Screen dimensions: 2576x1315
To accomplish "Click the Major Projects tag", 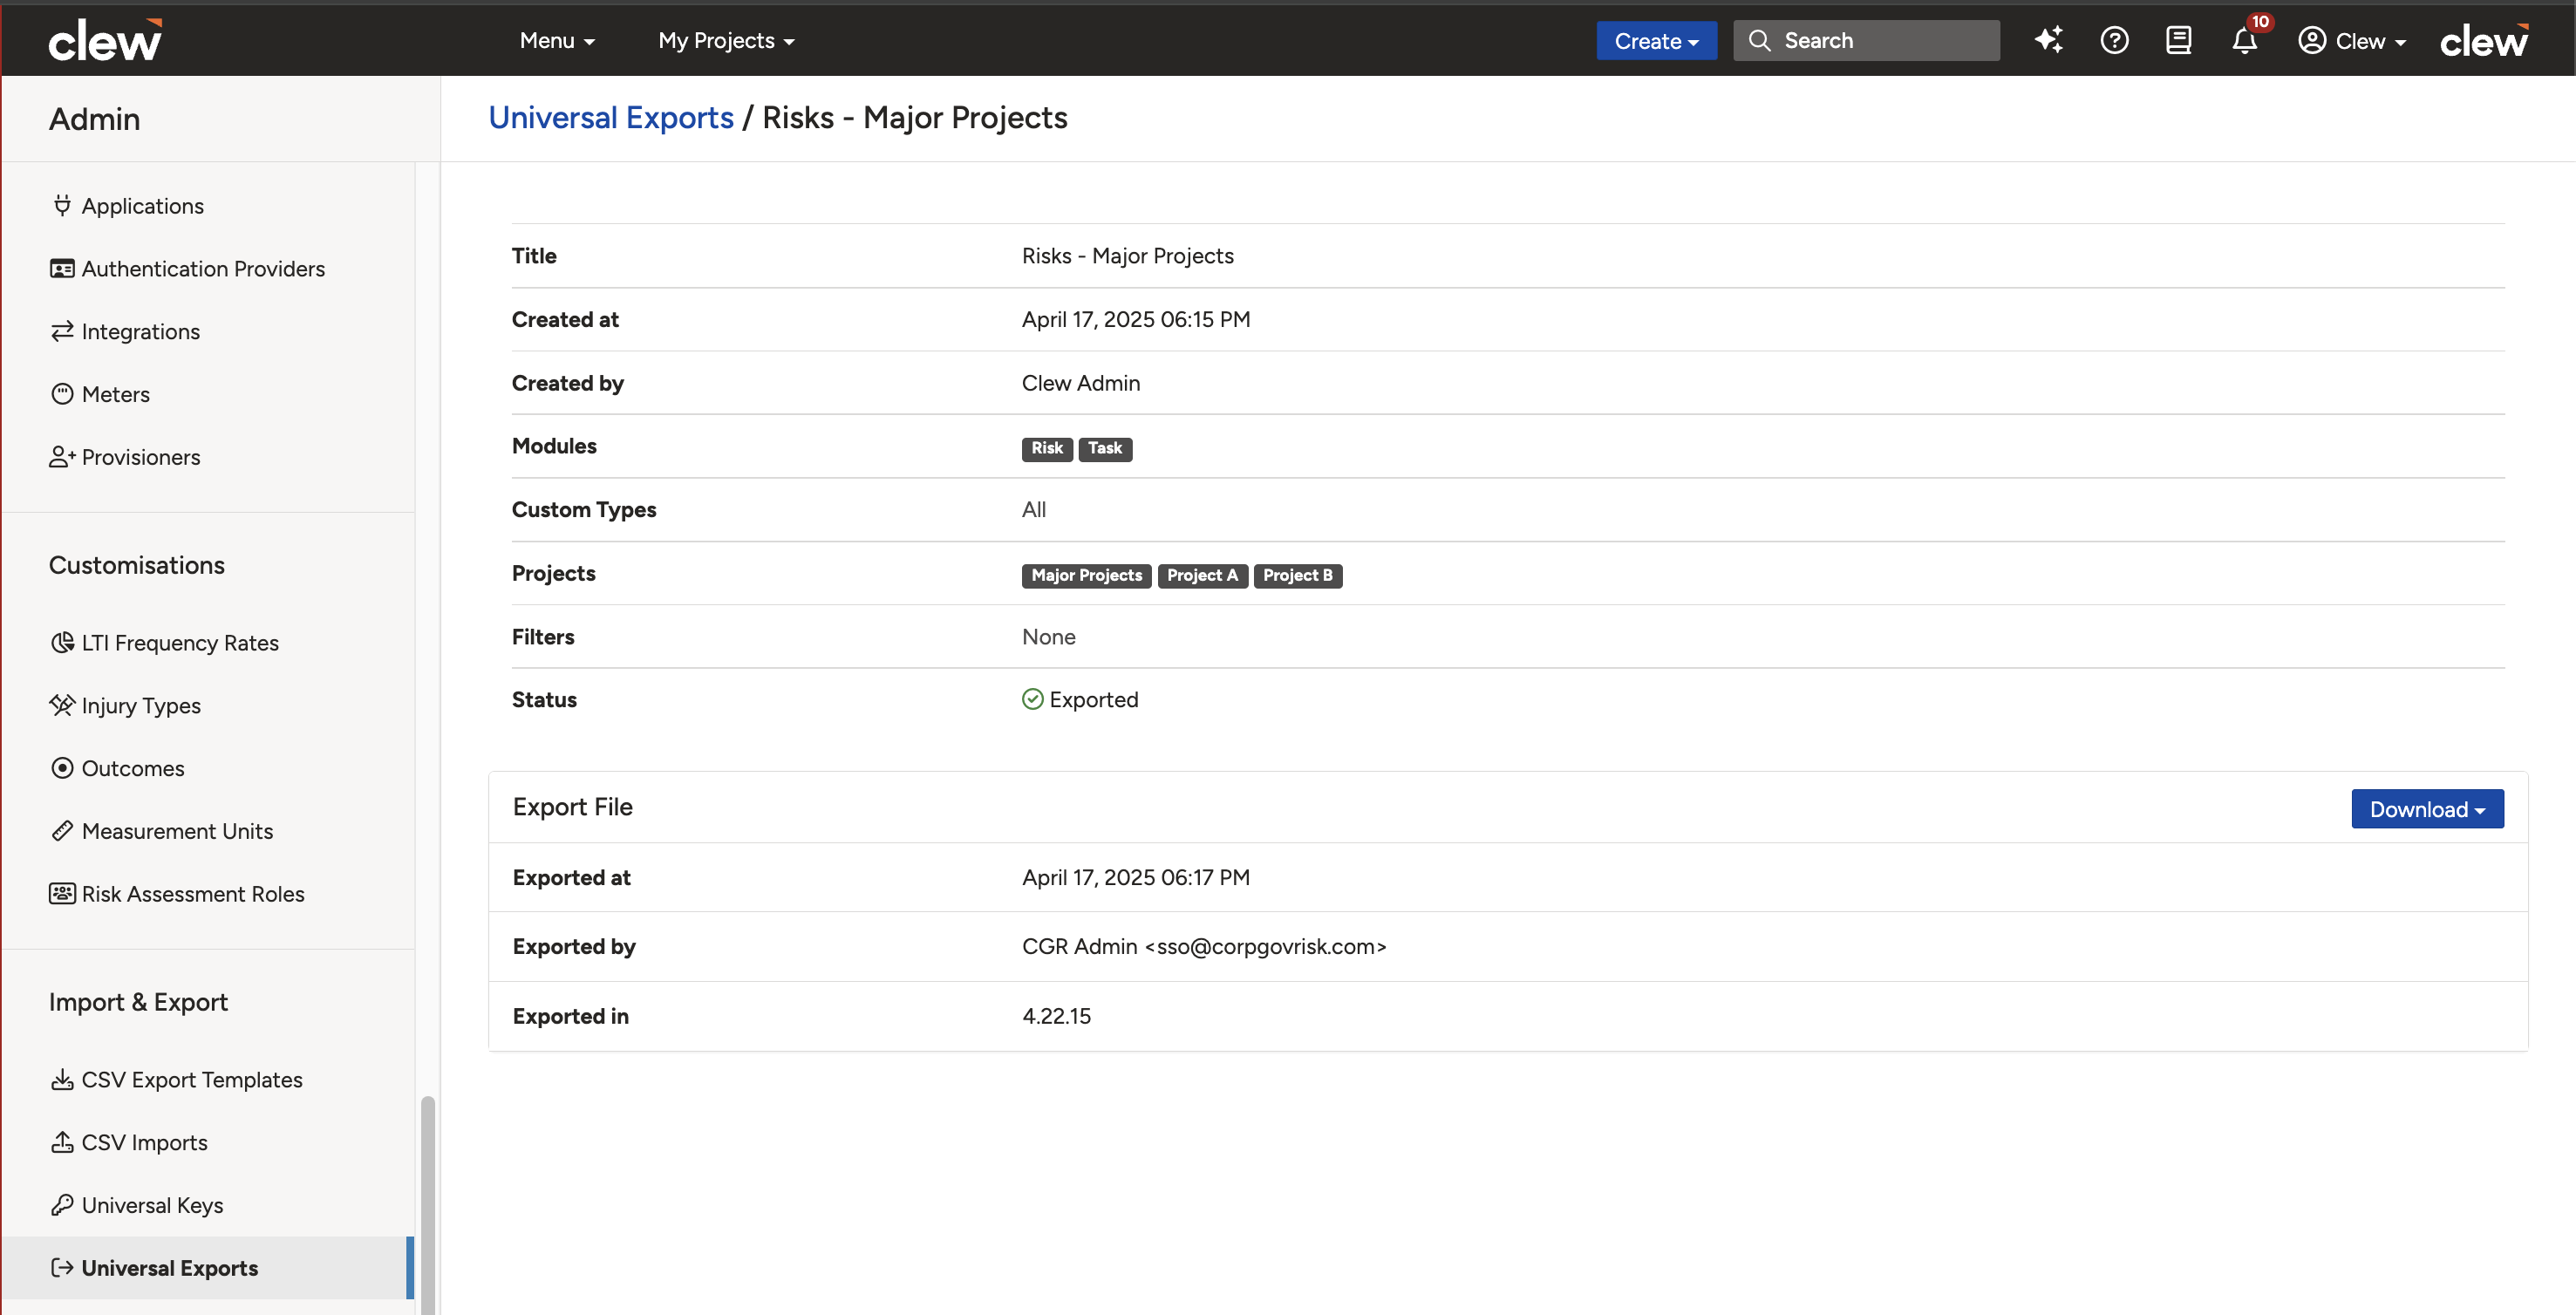I will coord(1086,575).
